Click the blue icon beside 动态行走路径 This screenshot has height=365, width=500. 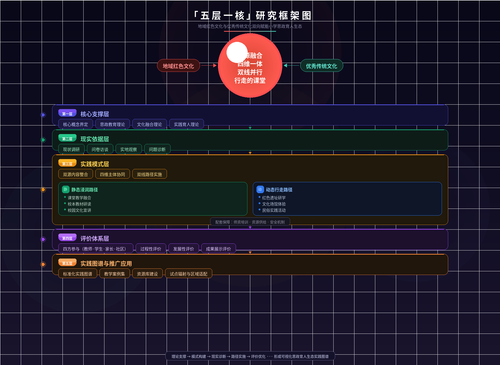260,189
